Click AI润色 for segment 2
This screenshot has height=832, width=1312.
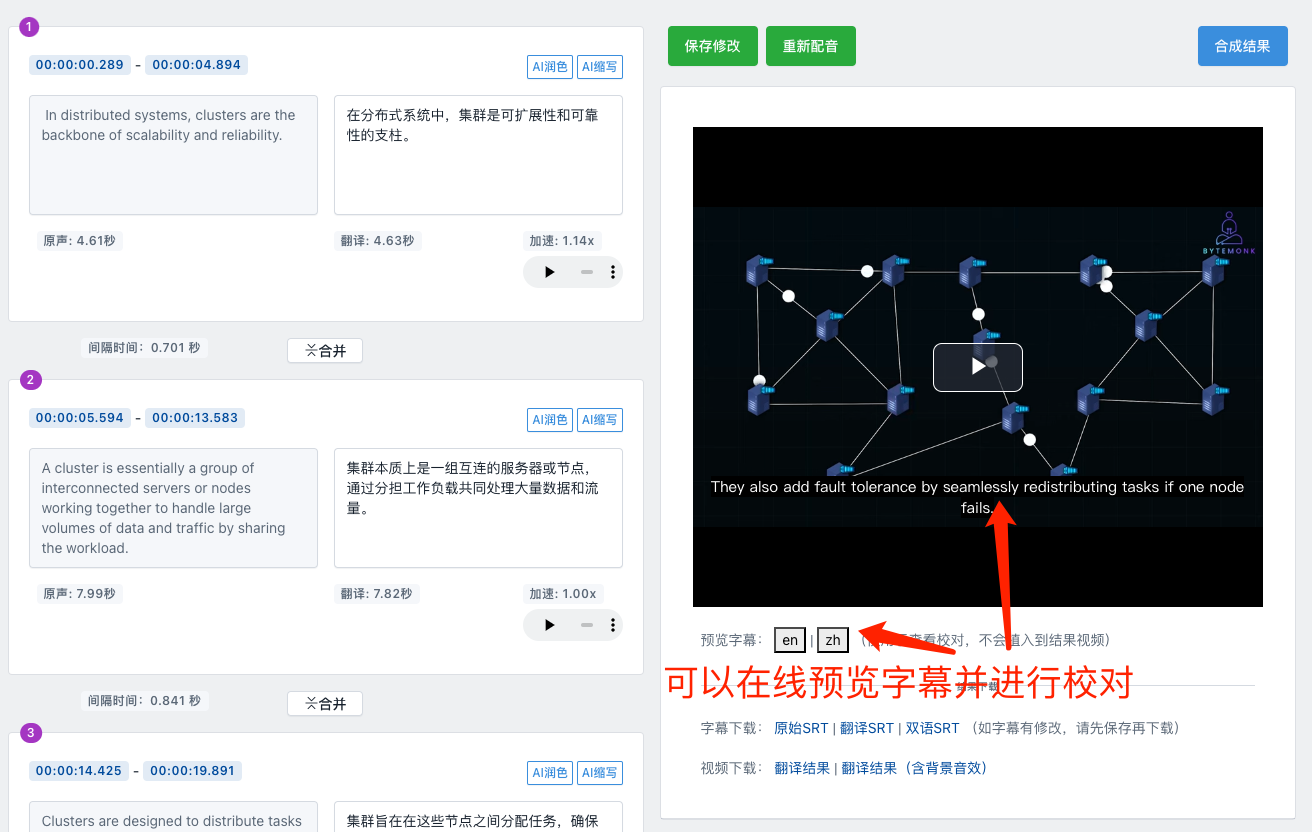549,420
